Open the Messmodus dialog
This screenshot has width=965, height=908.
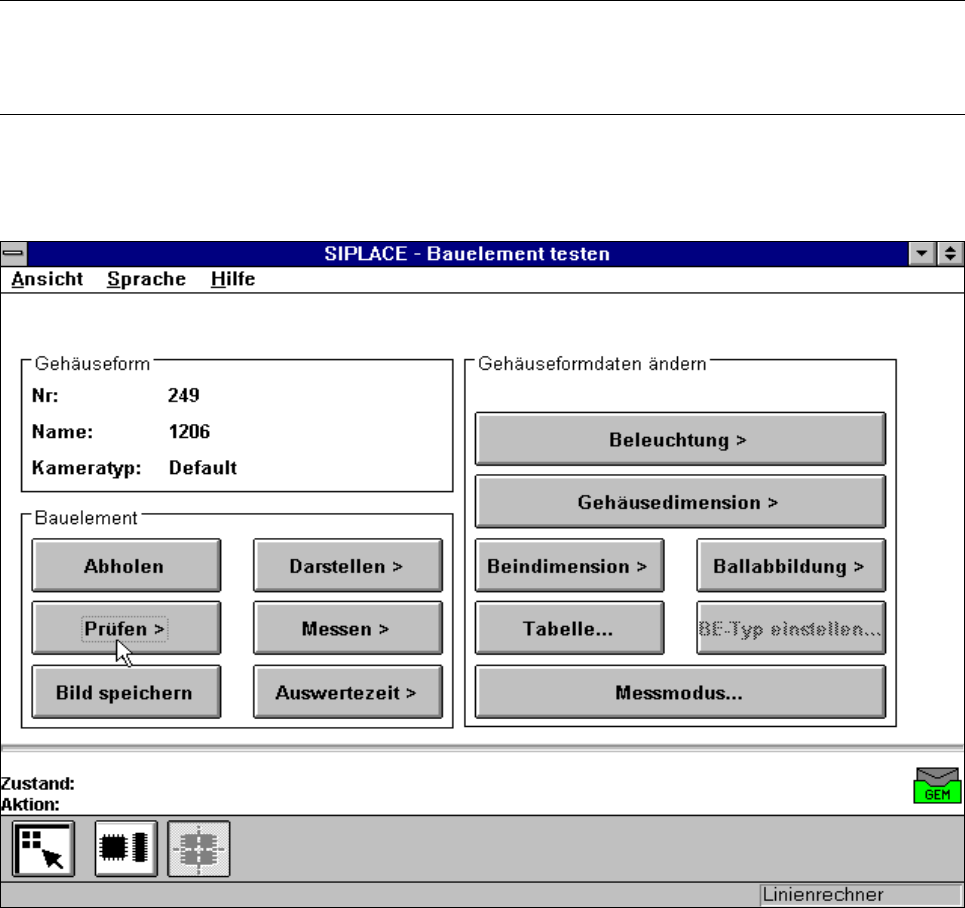(679, 692)
